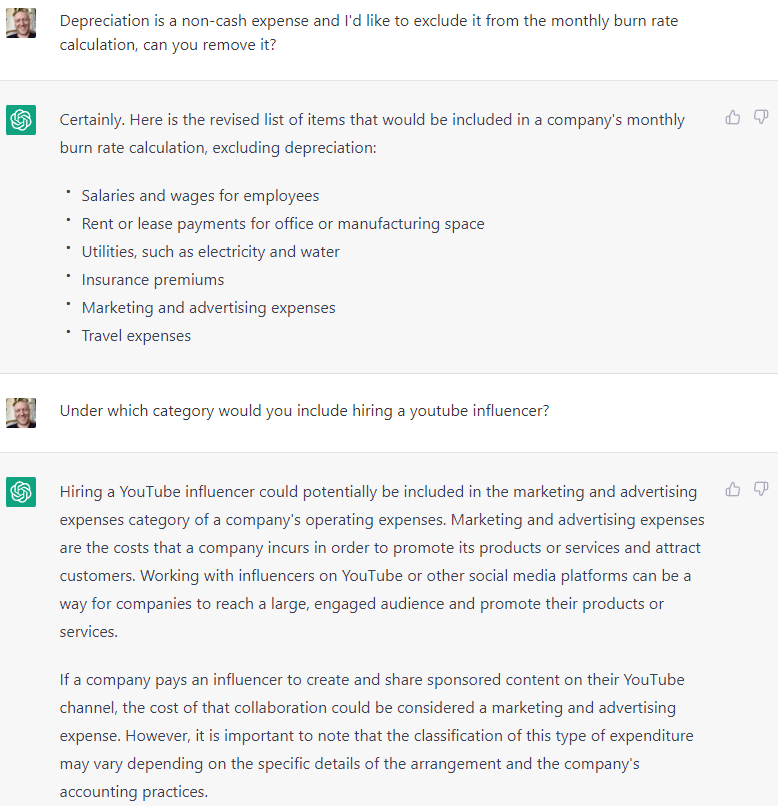Dislike the YouTube influencer answer with thumbs down
Viewport: 778px width, 806px height.
pos(761,489)
